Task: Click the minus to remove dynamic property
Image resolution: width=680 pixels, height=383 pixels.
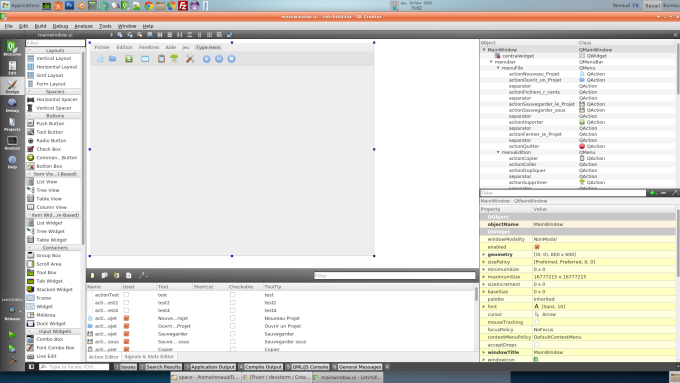Action: [664, 193]
